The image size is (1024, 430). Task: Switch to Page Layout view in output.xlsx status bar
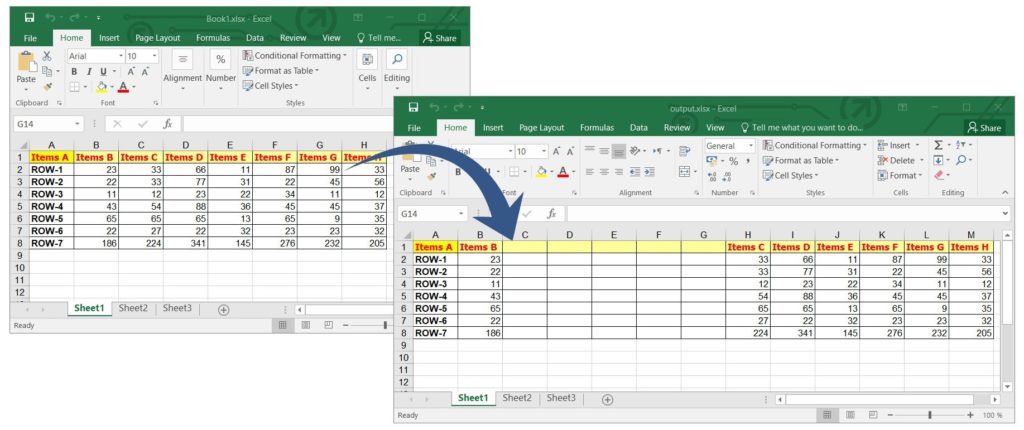(x=849, y=415)
